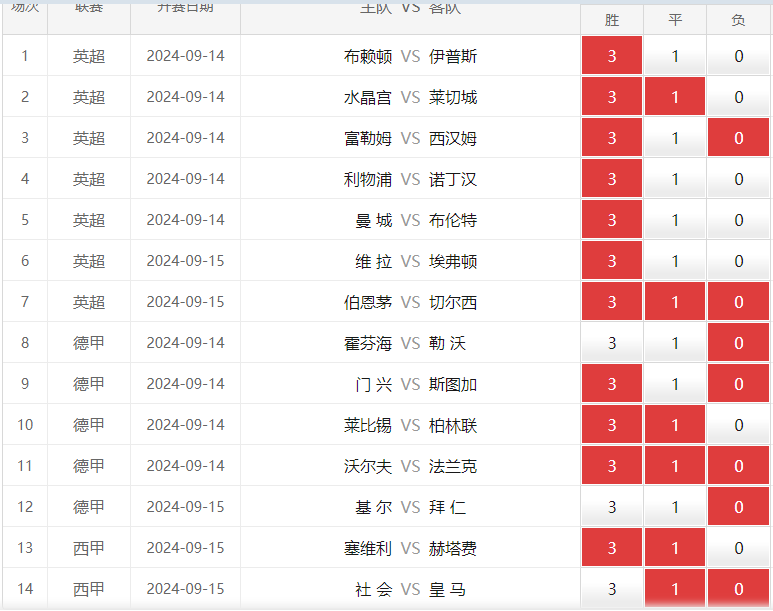Deselect draw (1) for 莱比锡 VS 柏林联
The height and width of the screenshot is (611, 773).
coord(675,424)
